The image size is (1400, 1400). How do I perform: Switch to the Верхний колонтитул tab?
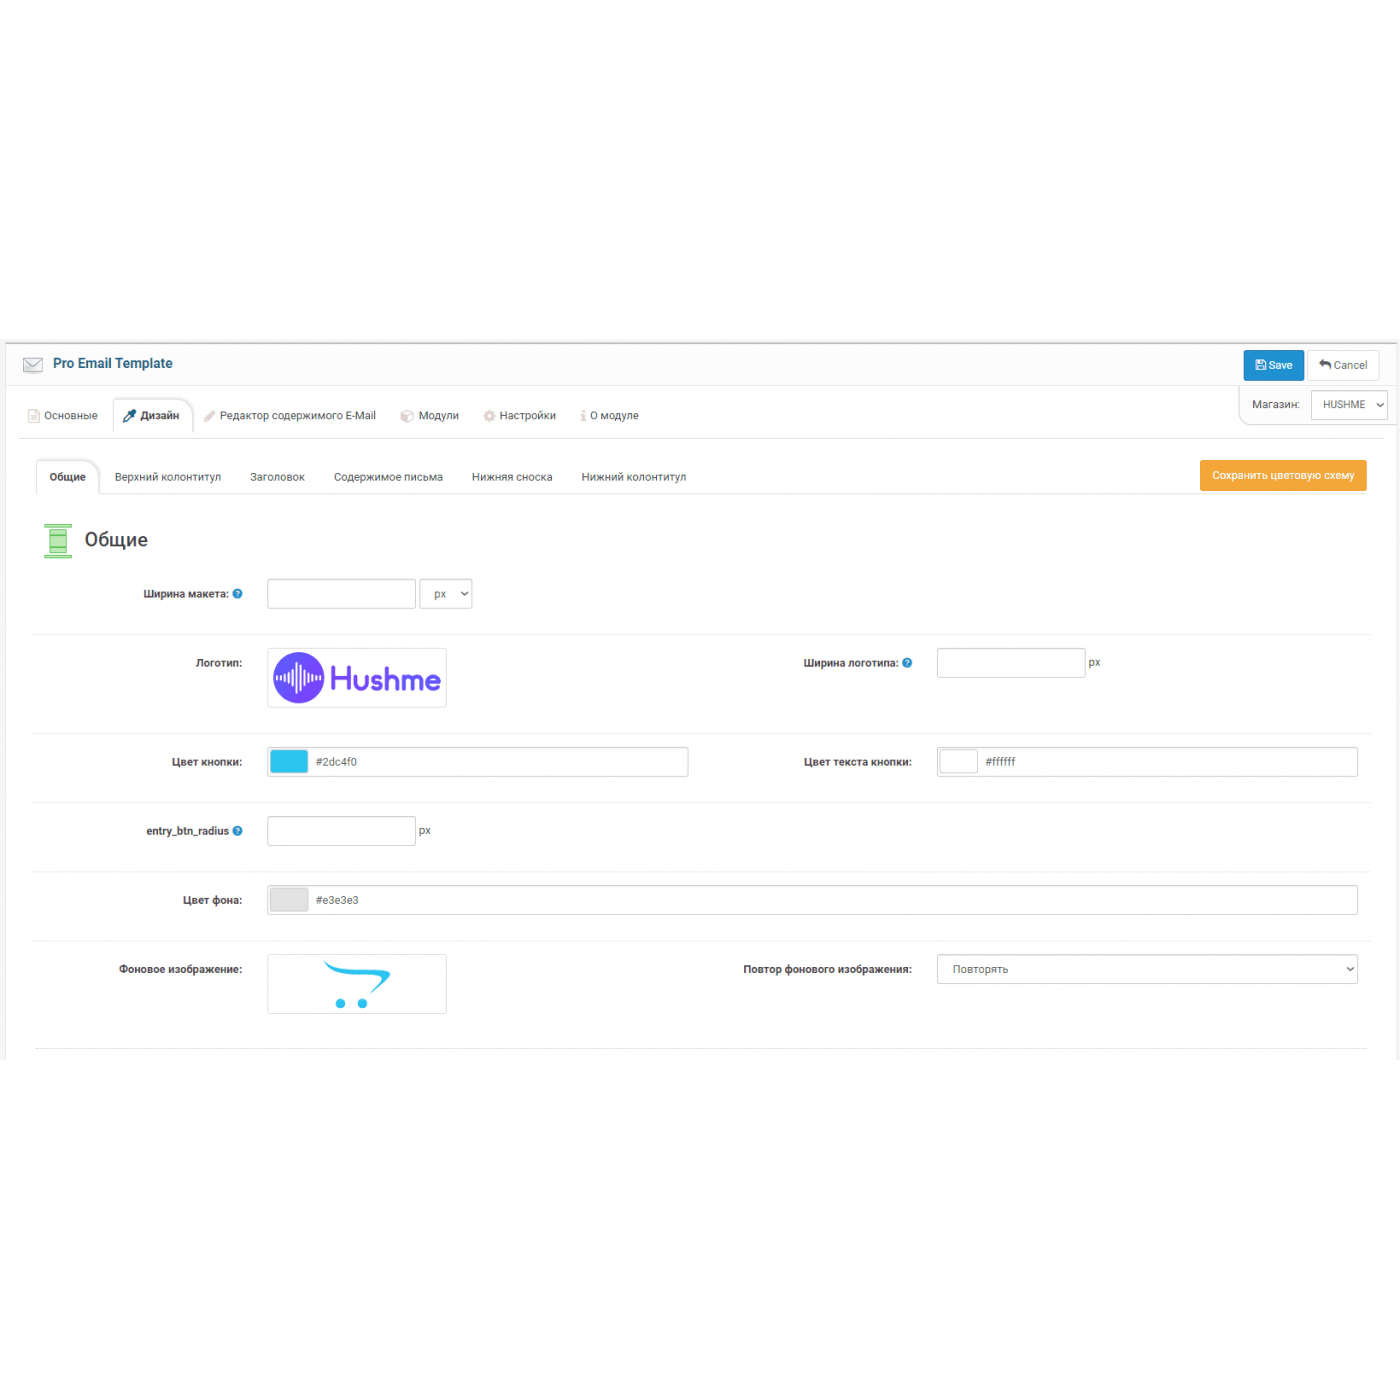(168, 477)
